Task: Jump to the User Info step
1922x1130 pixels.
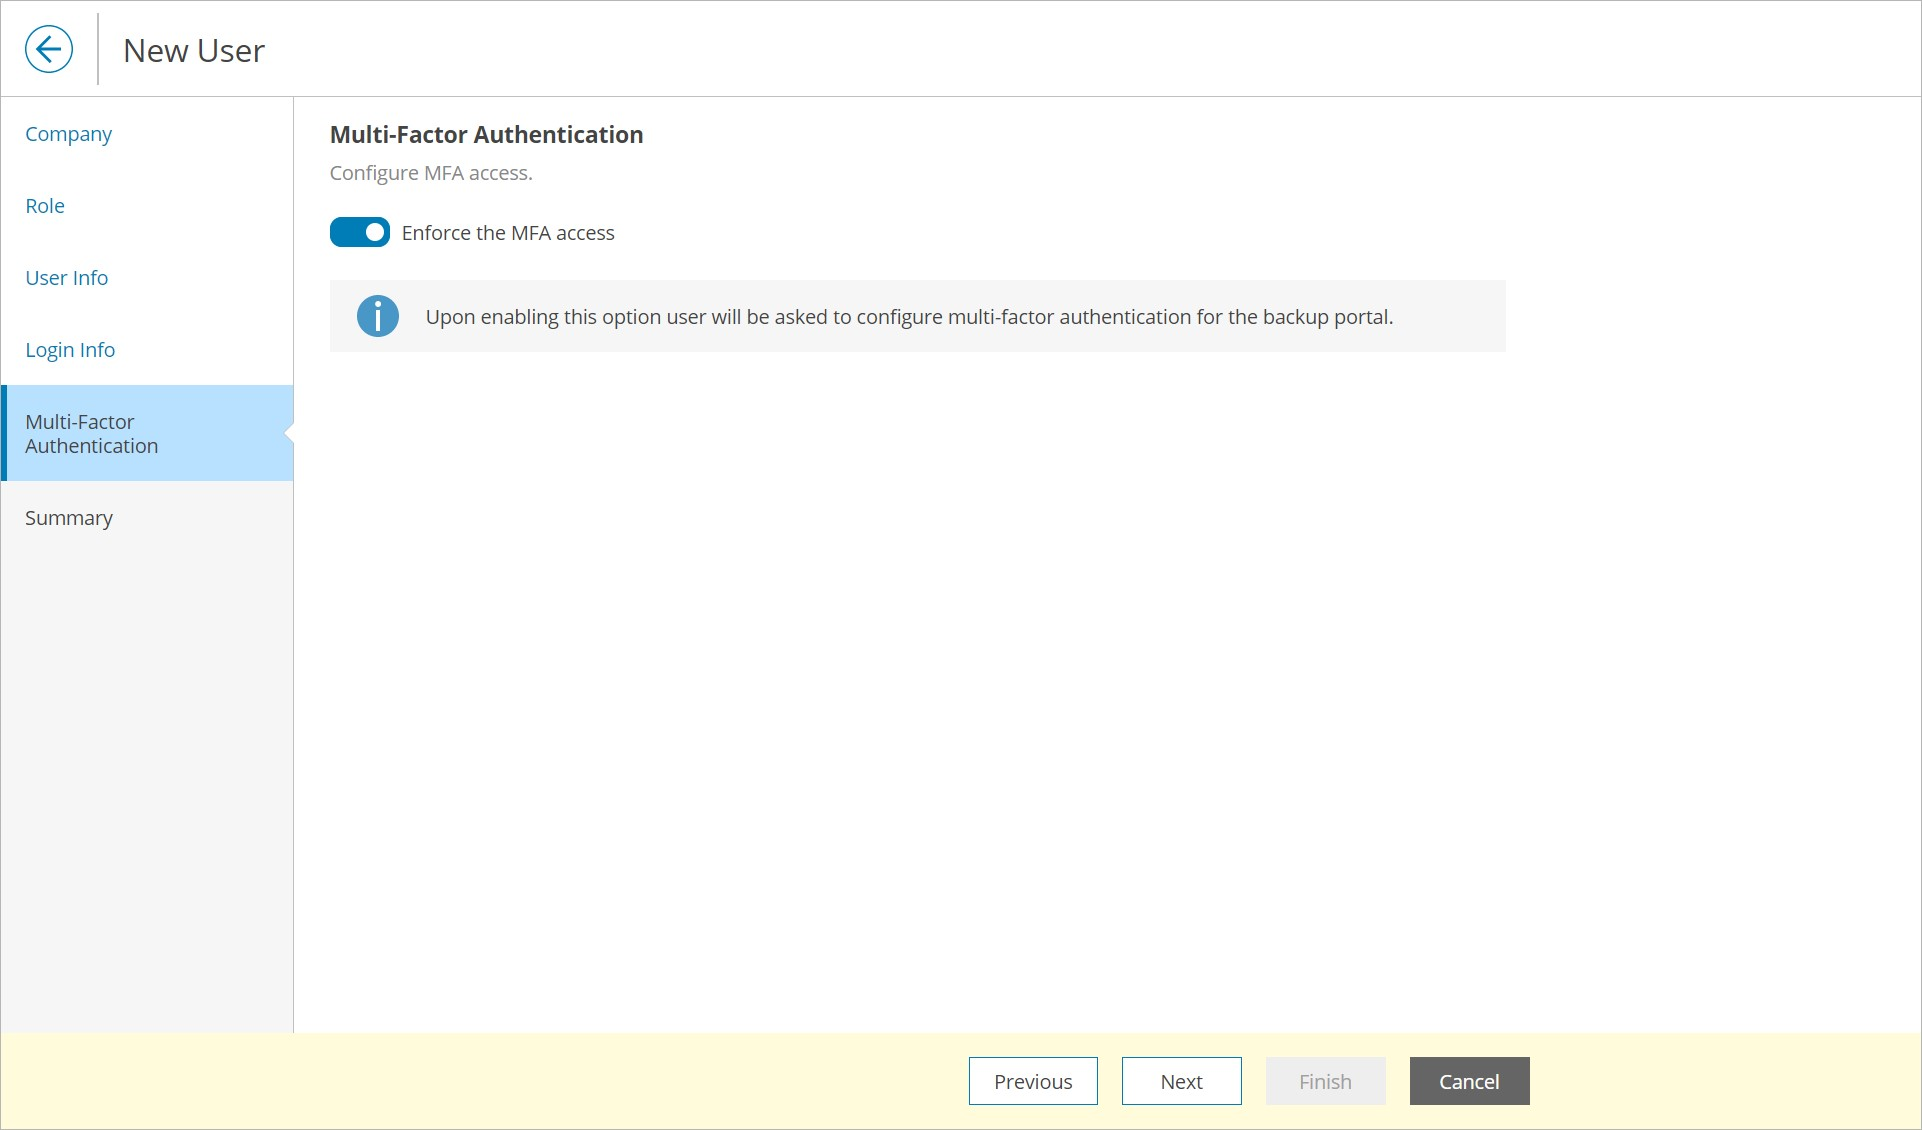Action: pyautogui.click(x=66, y=278)
